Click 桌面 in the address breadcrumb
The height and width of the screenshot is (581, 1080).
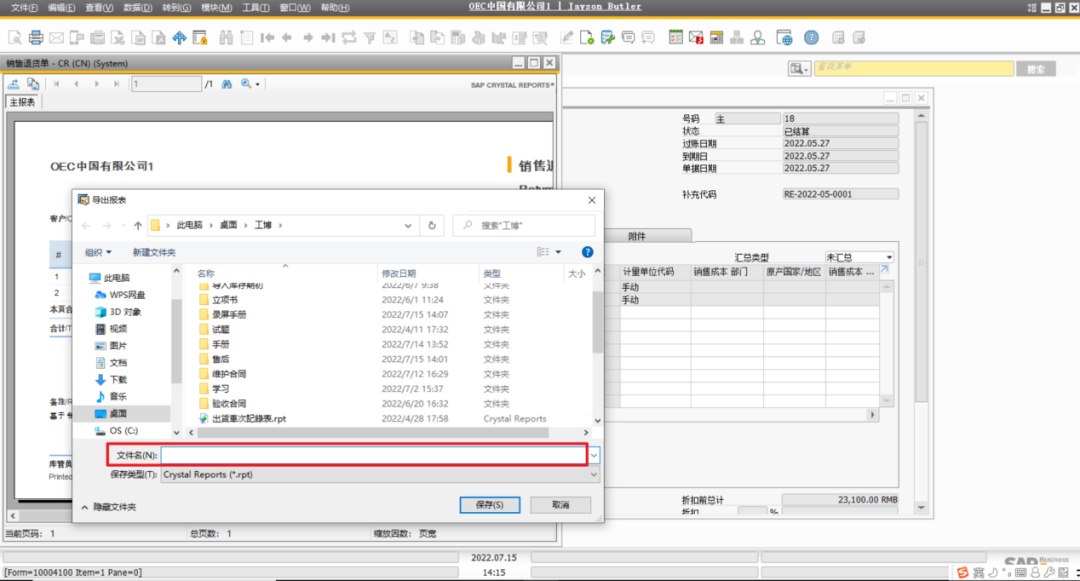[228, 225]
